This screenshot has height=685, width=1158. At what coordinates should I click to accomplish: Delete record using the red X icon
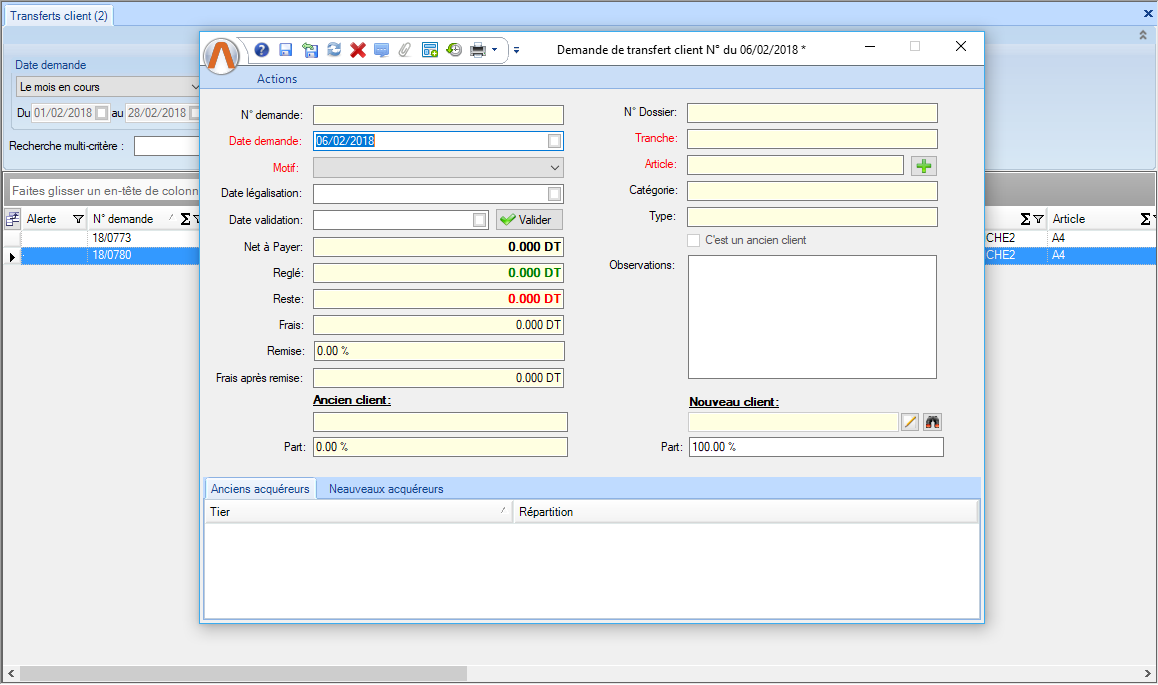pos(358,50)
